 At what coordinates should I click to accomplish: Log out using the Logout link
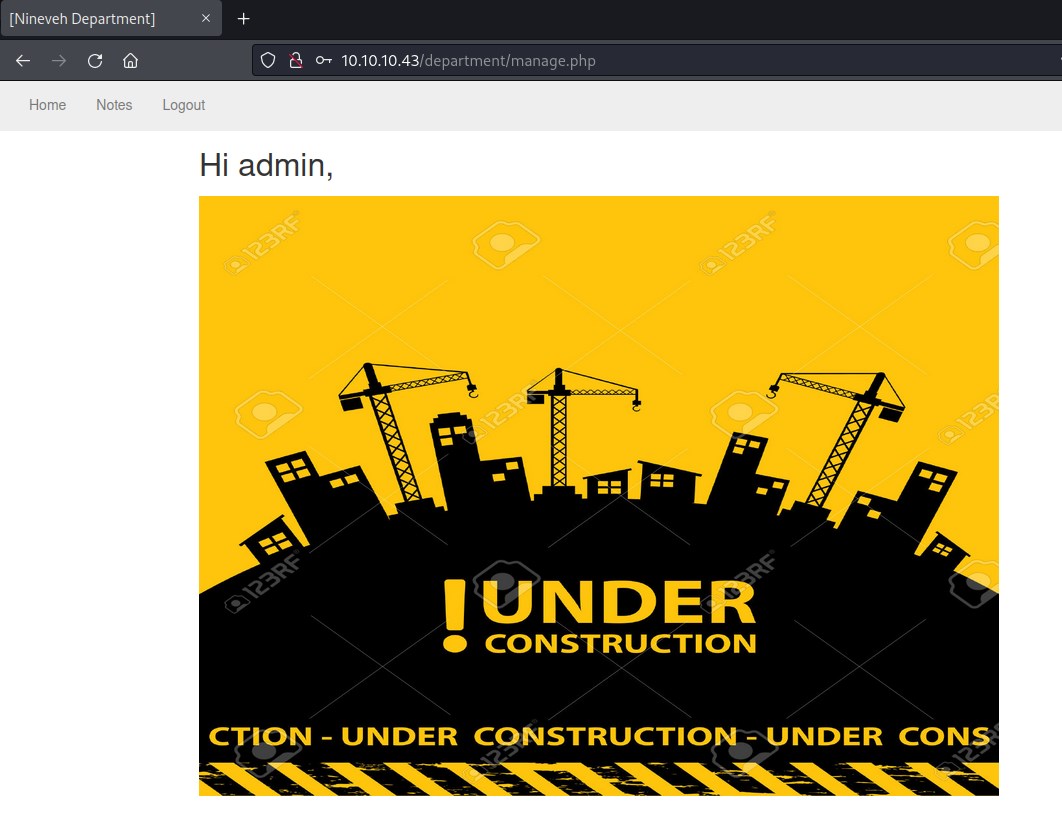[184, 105]
